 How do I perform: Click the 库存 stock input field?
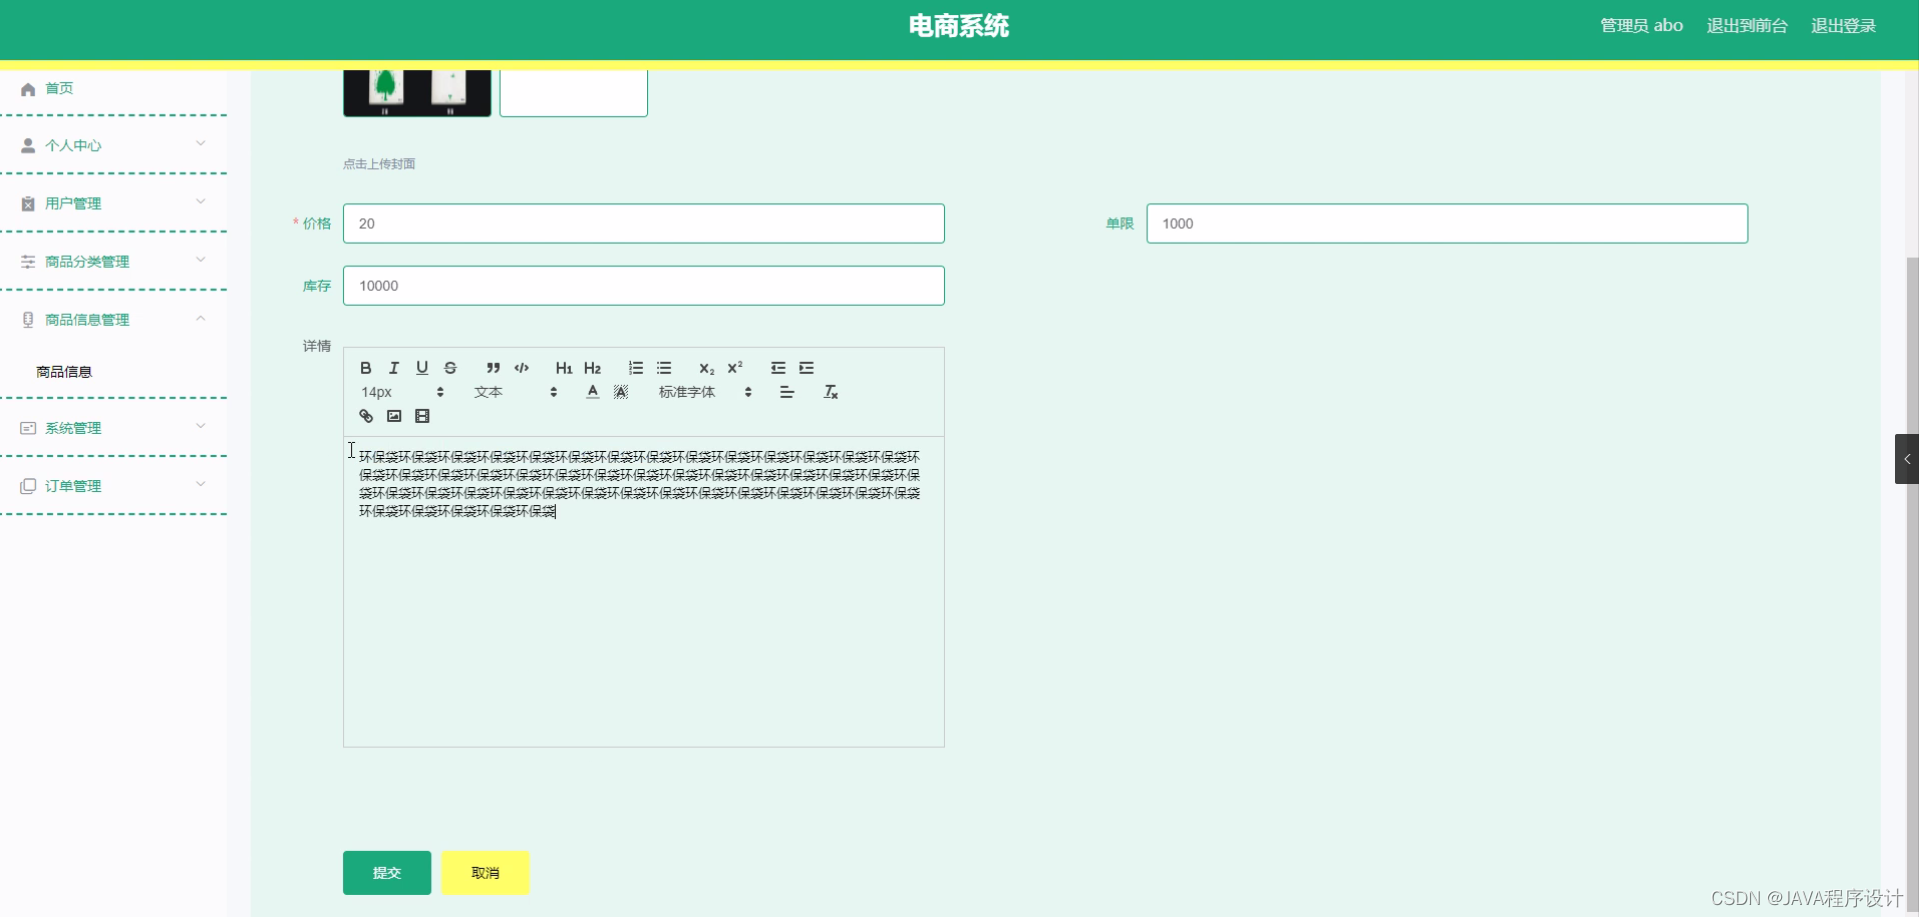643,285
